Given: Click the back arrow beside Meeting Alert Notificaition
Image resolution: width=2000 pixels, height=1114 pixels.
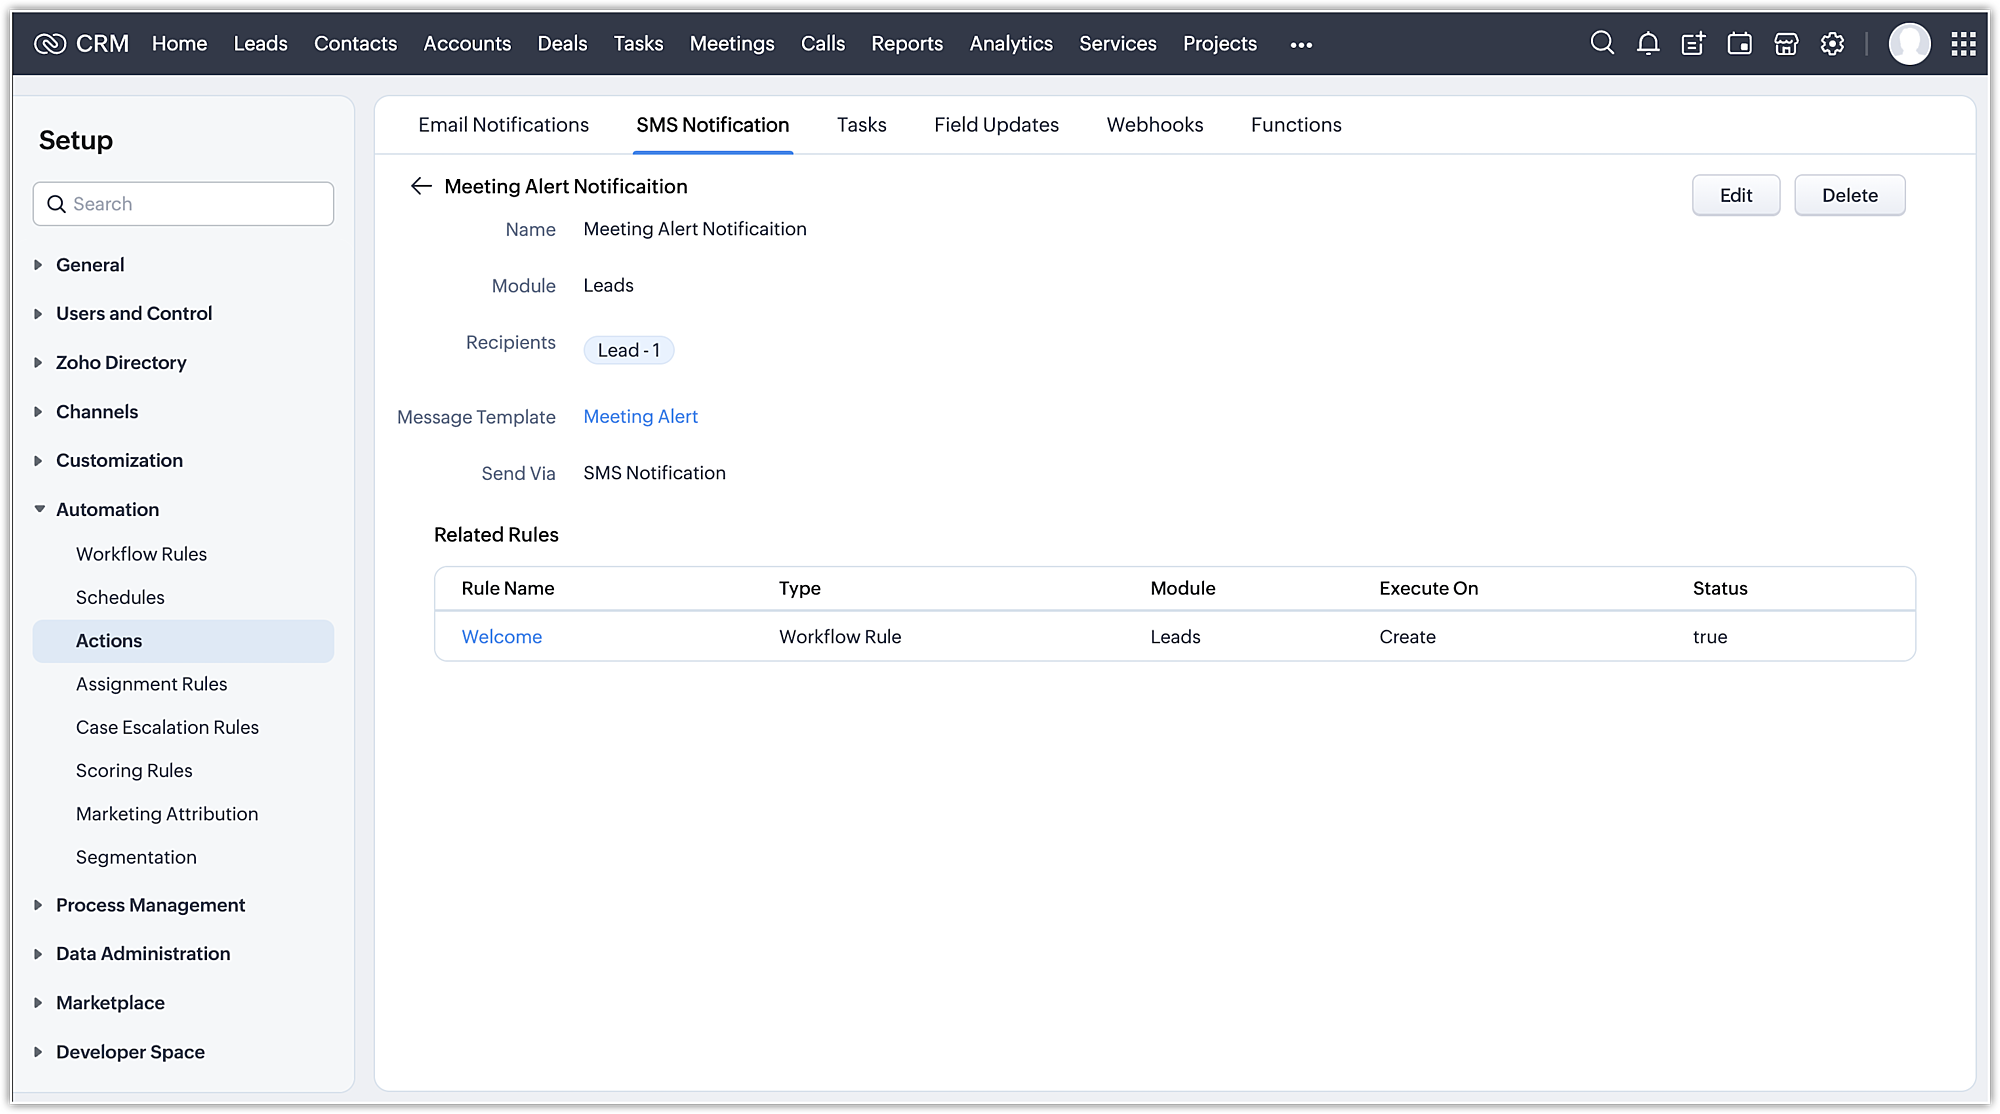Looking at the screenshot, I should (x=421, y=186).
